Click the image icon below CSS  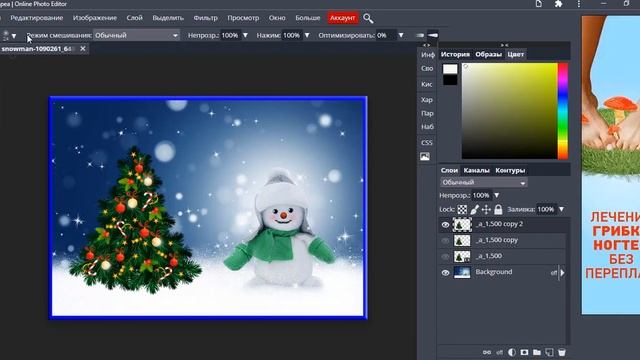[425, 156]
